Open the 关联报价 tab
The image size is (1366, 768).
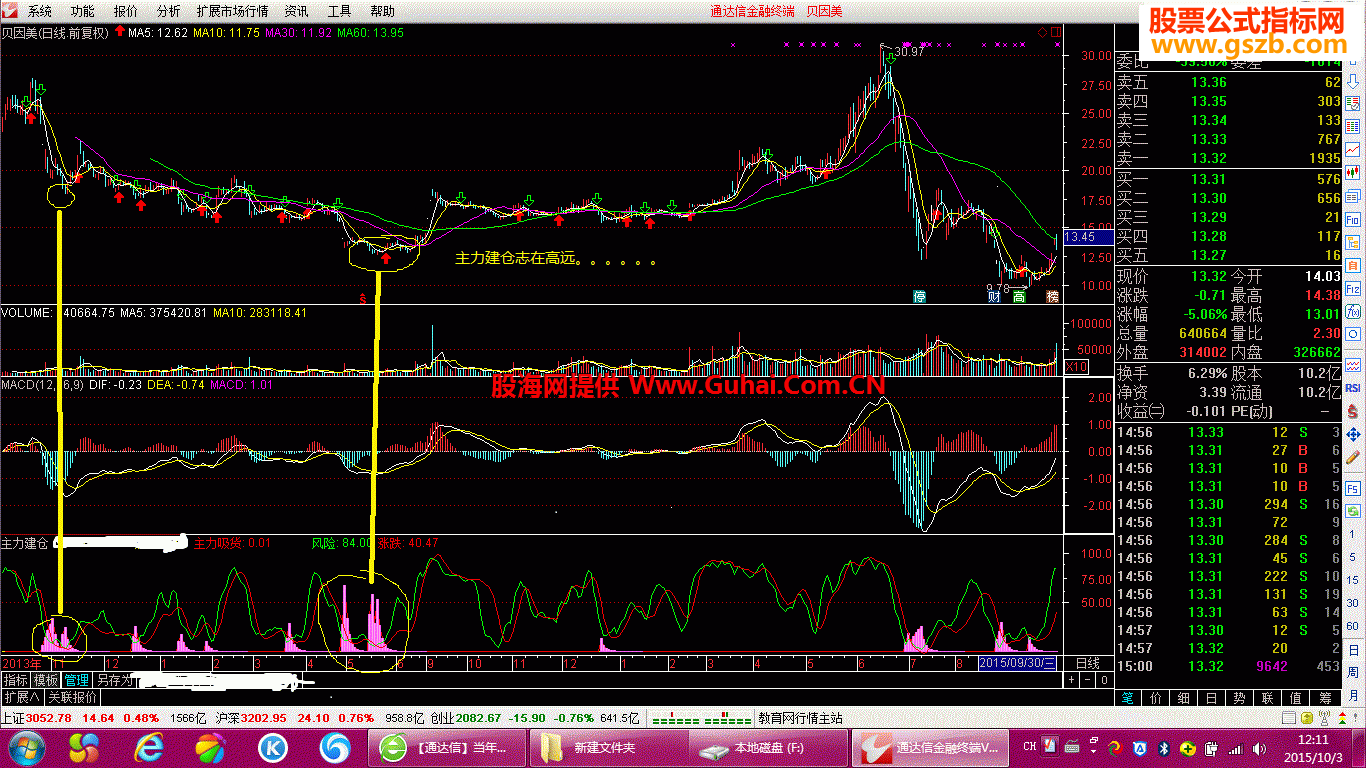click(x=72, y=697)
